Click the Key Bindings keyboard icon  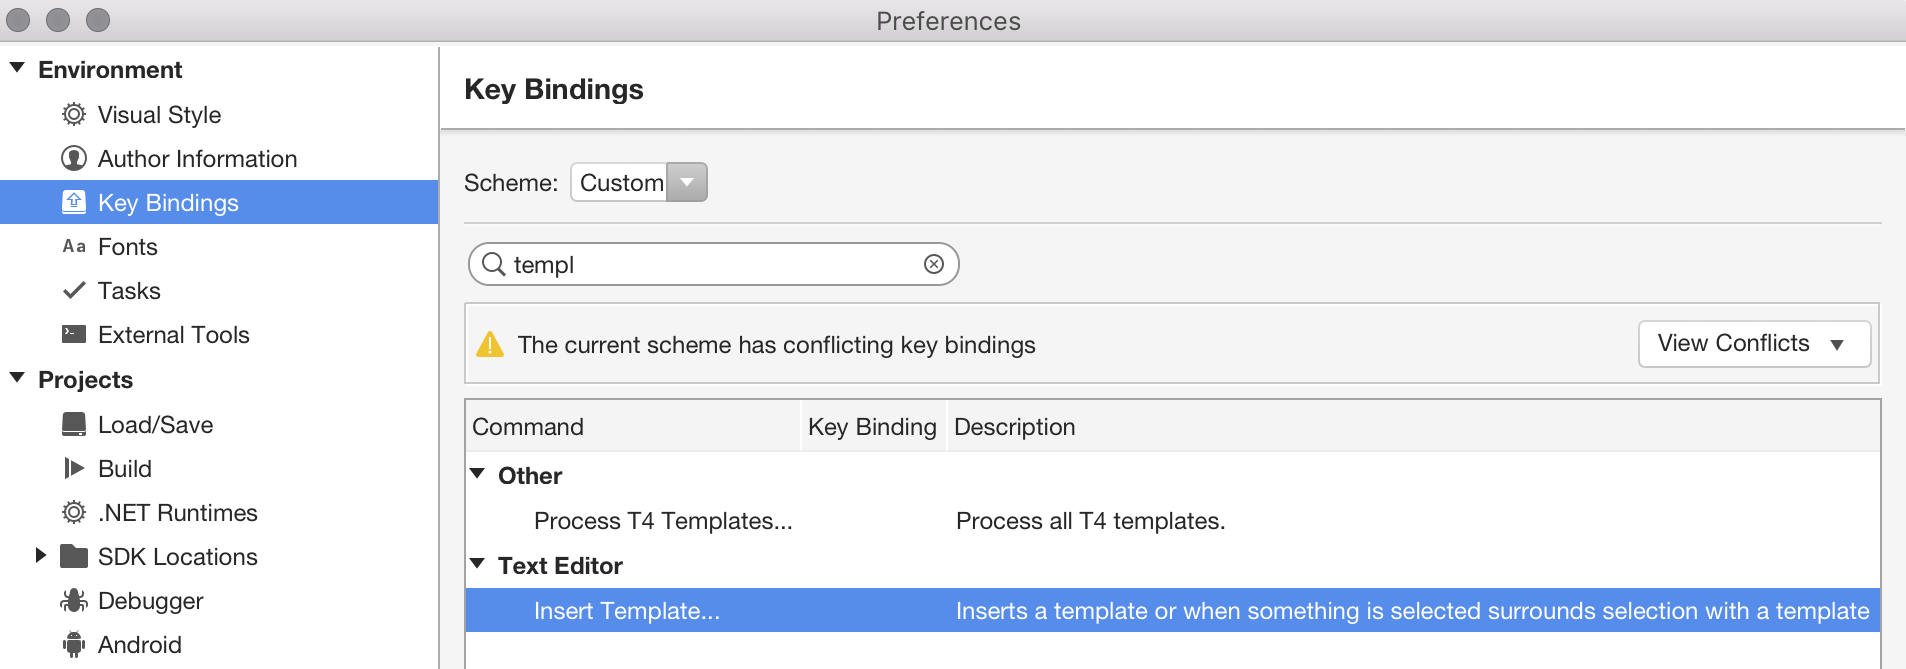point(73,202)
